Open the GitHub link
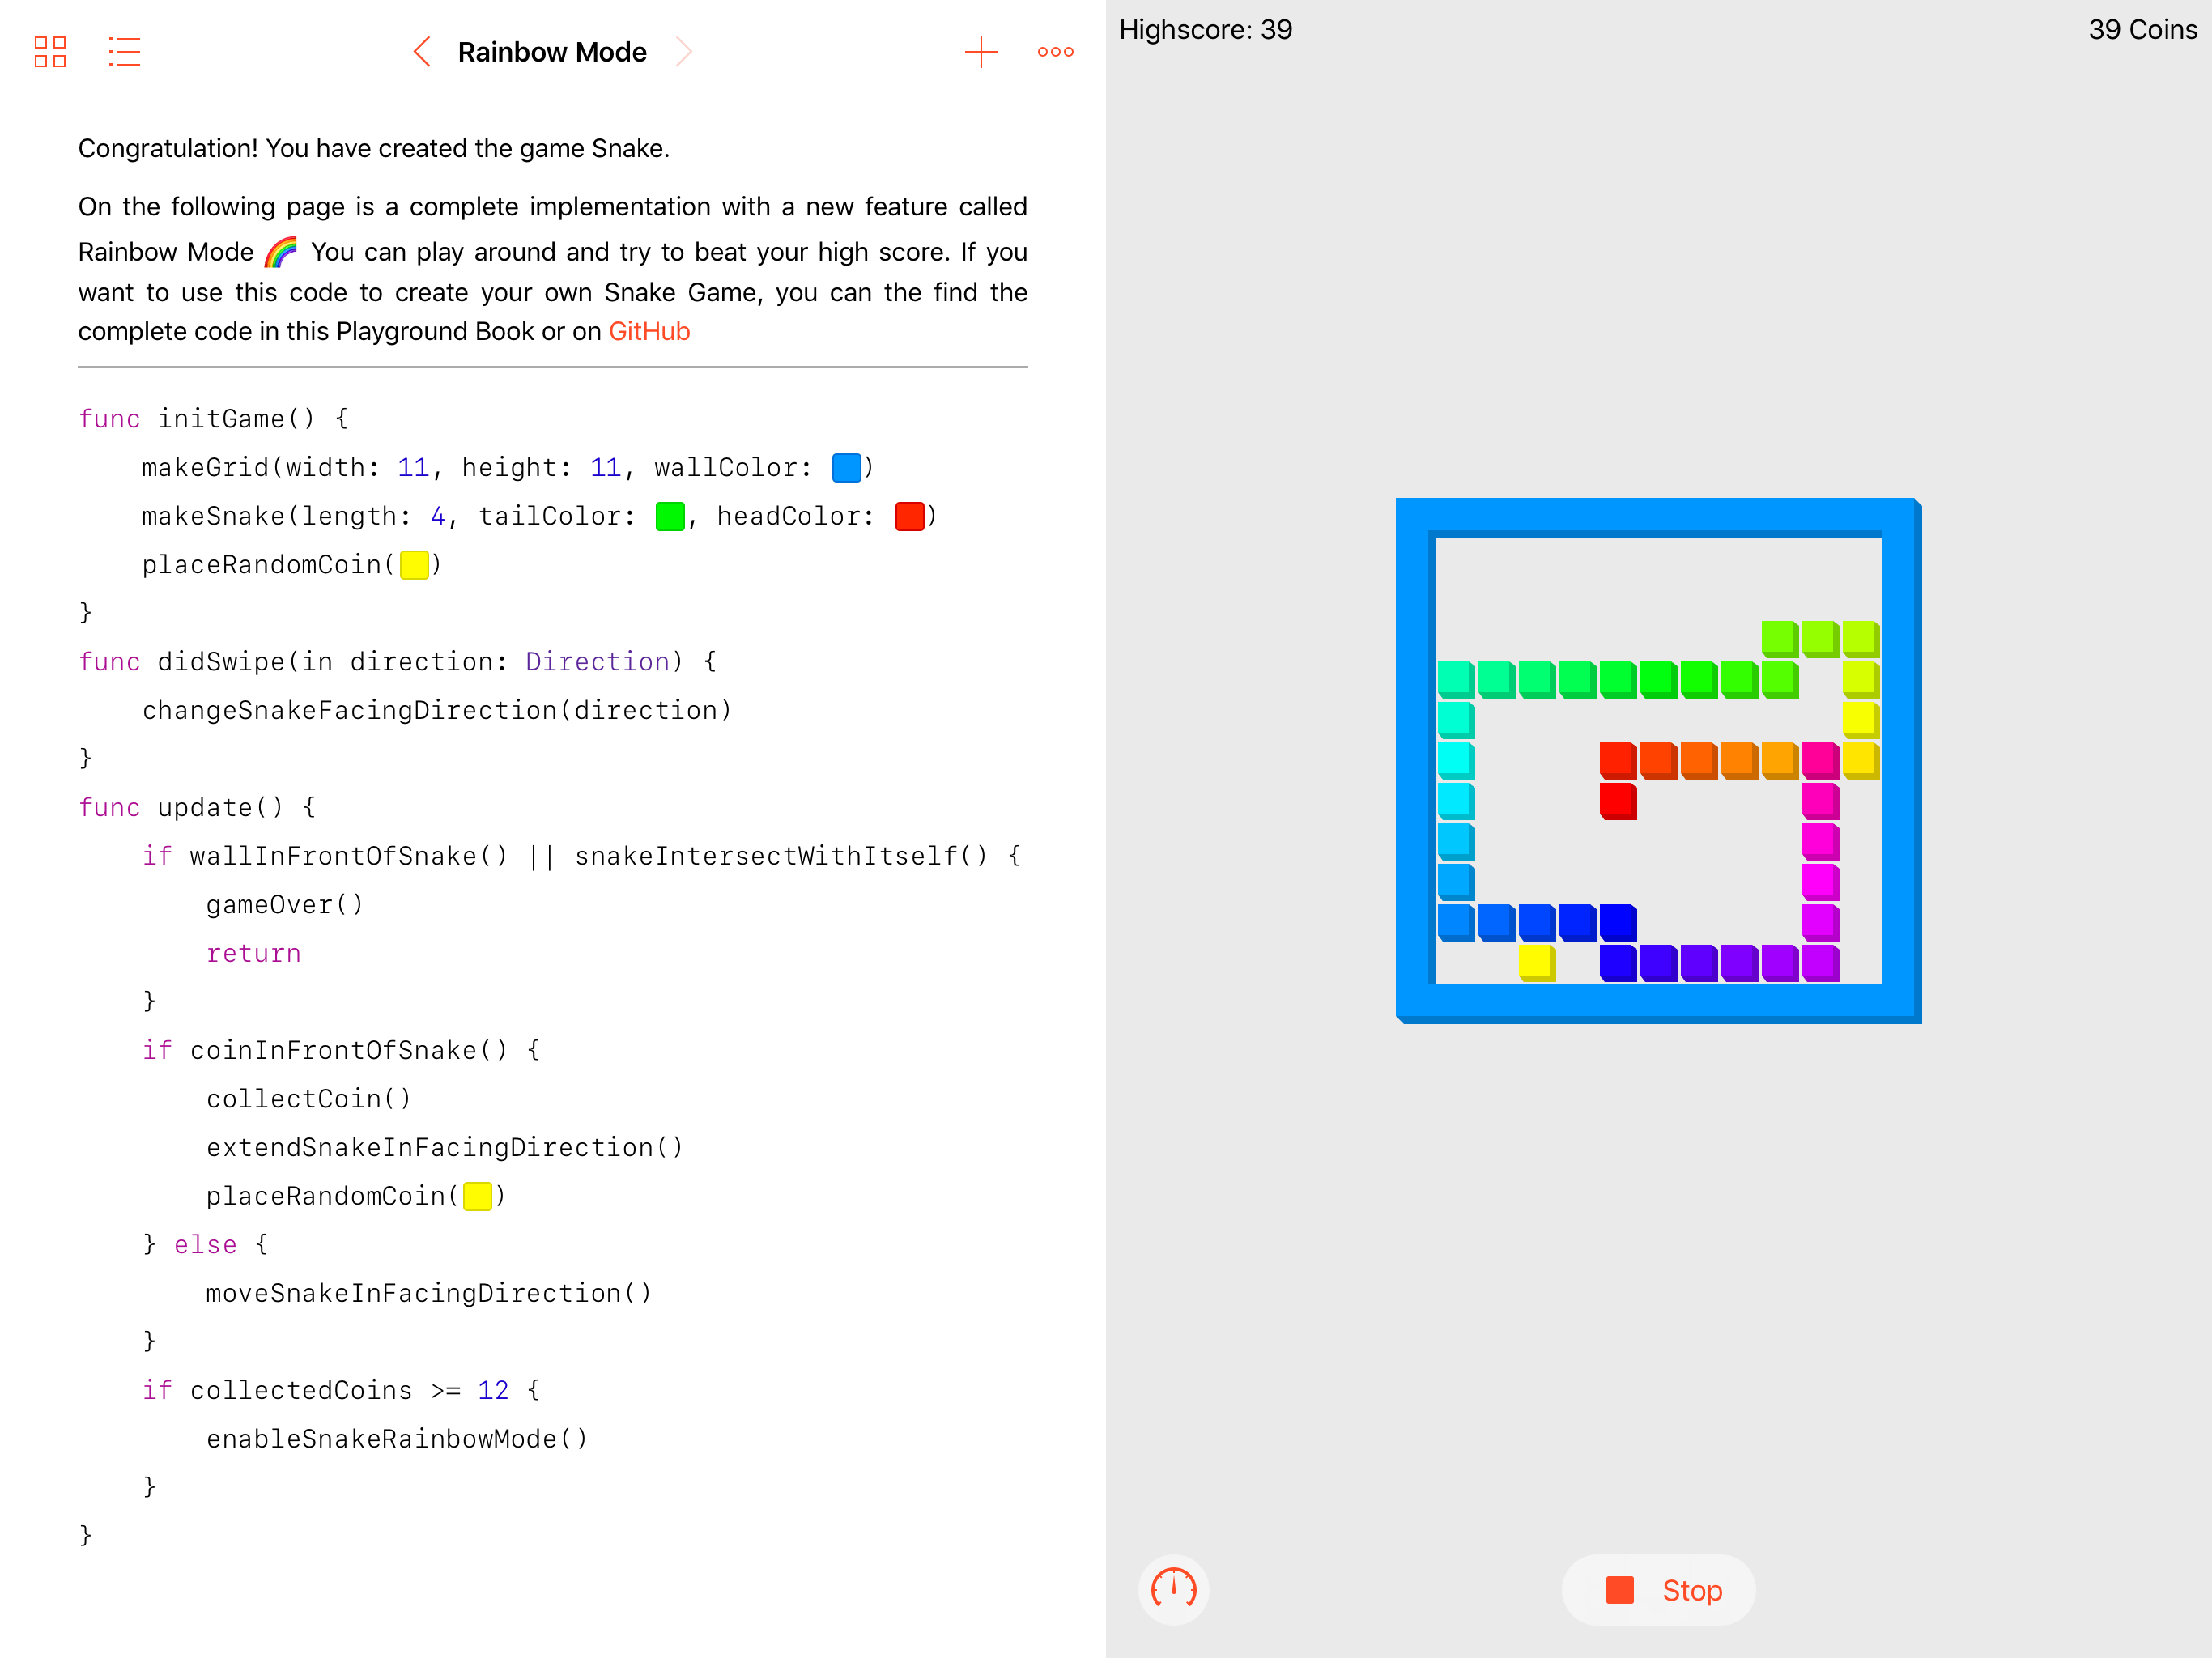The width and height of the screenshot is (2212, 1658). click(x=649, y=331)
